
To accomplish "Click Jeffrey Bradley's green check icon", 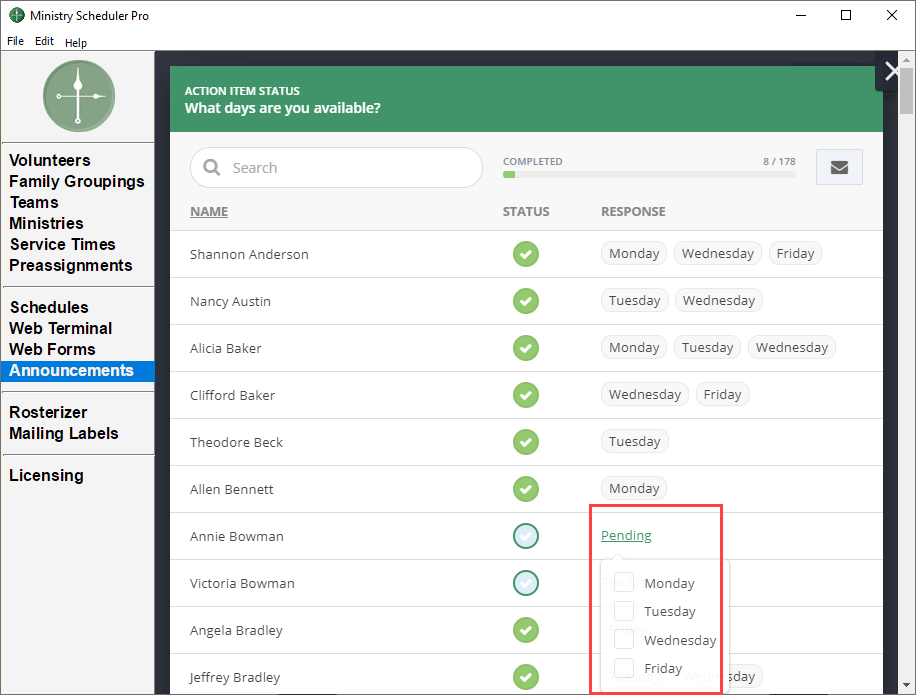I will click(x=526, y=677).
